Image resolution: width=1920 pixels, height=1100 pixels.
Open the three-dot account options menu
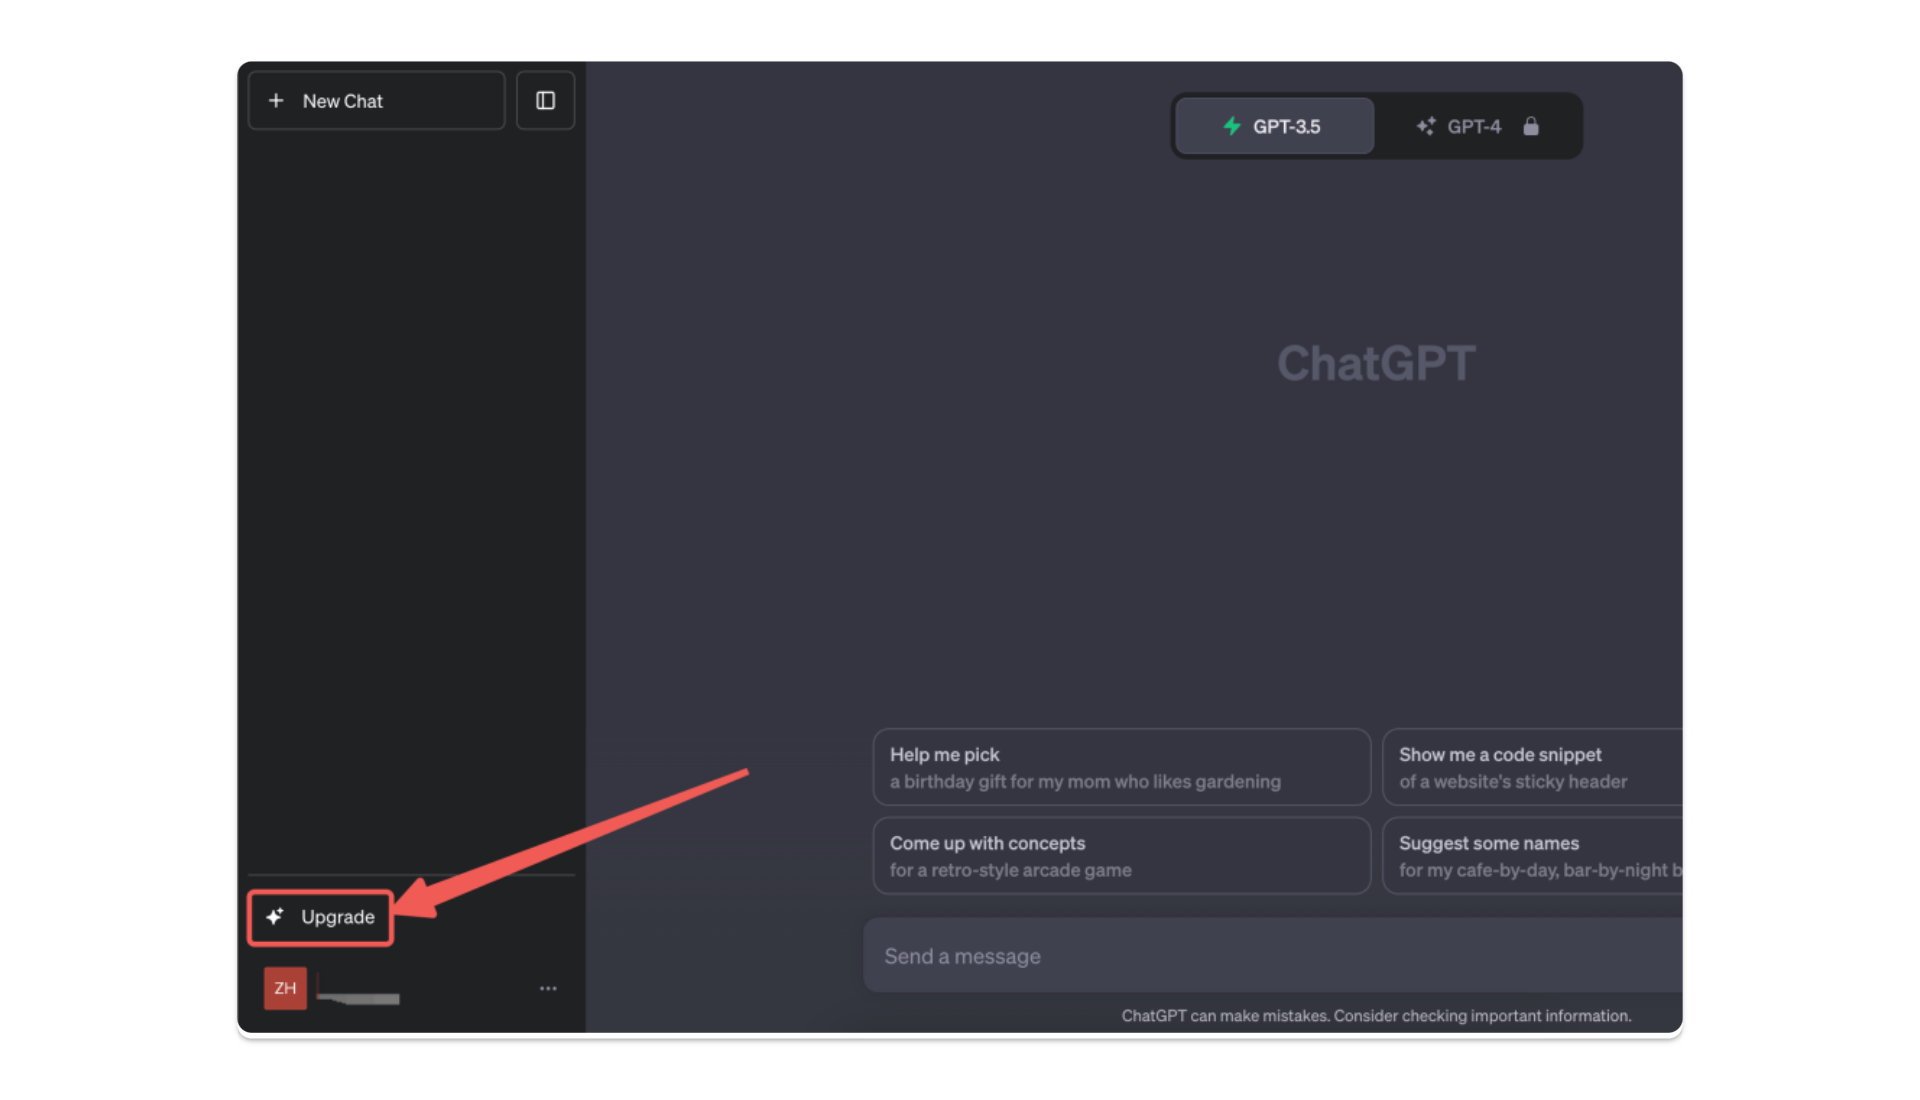click(548, 988)
